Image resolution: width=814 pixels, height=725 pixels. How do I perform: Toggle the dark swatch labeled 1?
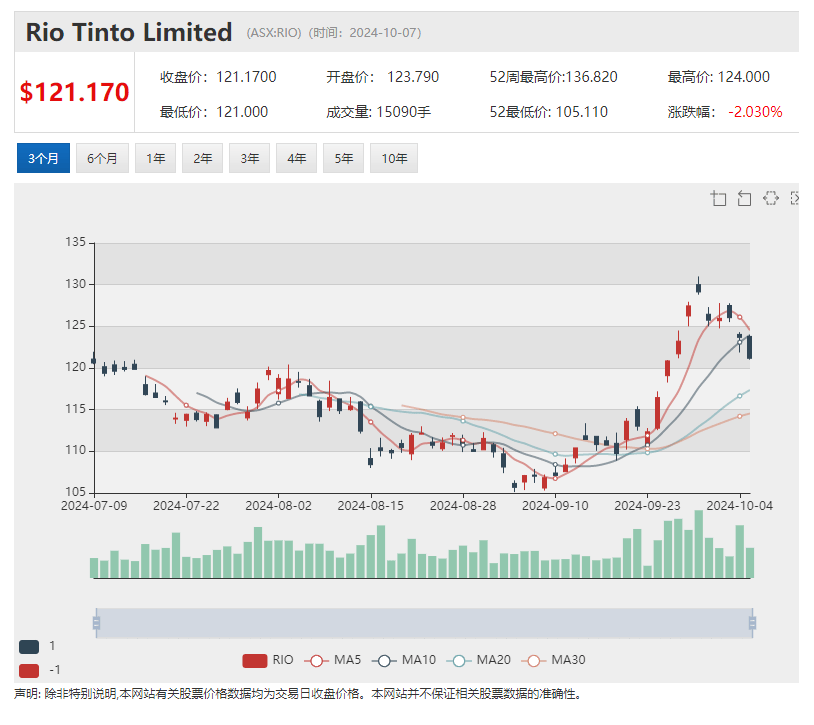point(29,647)
